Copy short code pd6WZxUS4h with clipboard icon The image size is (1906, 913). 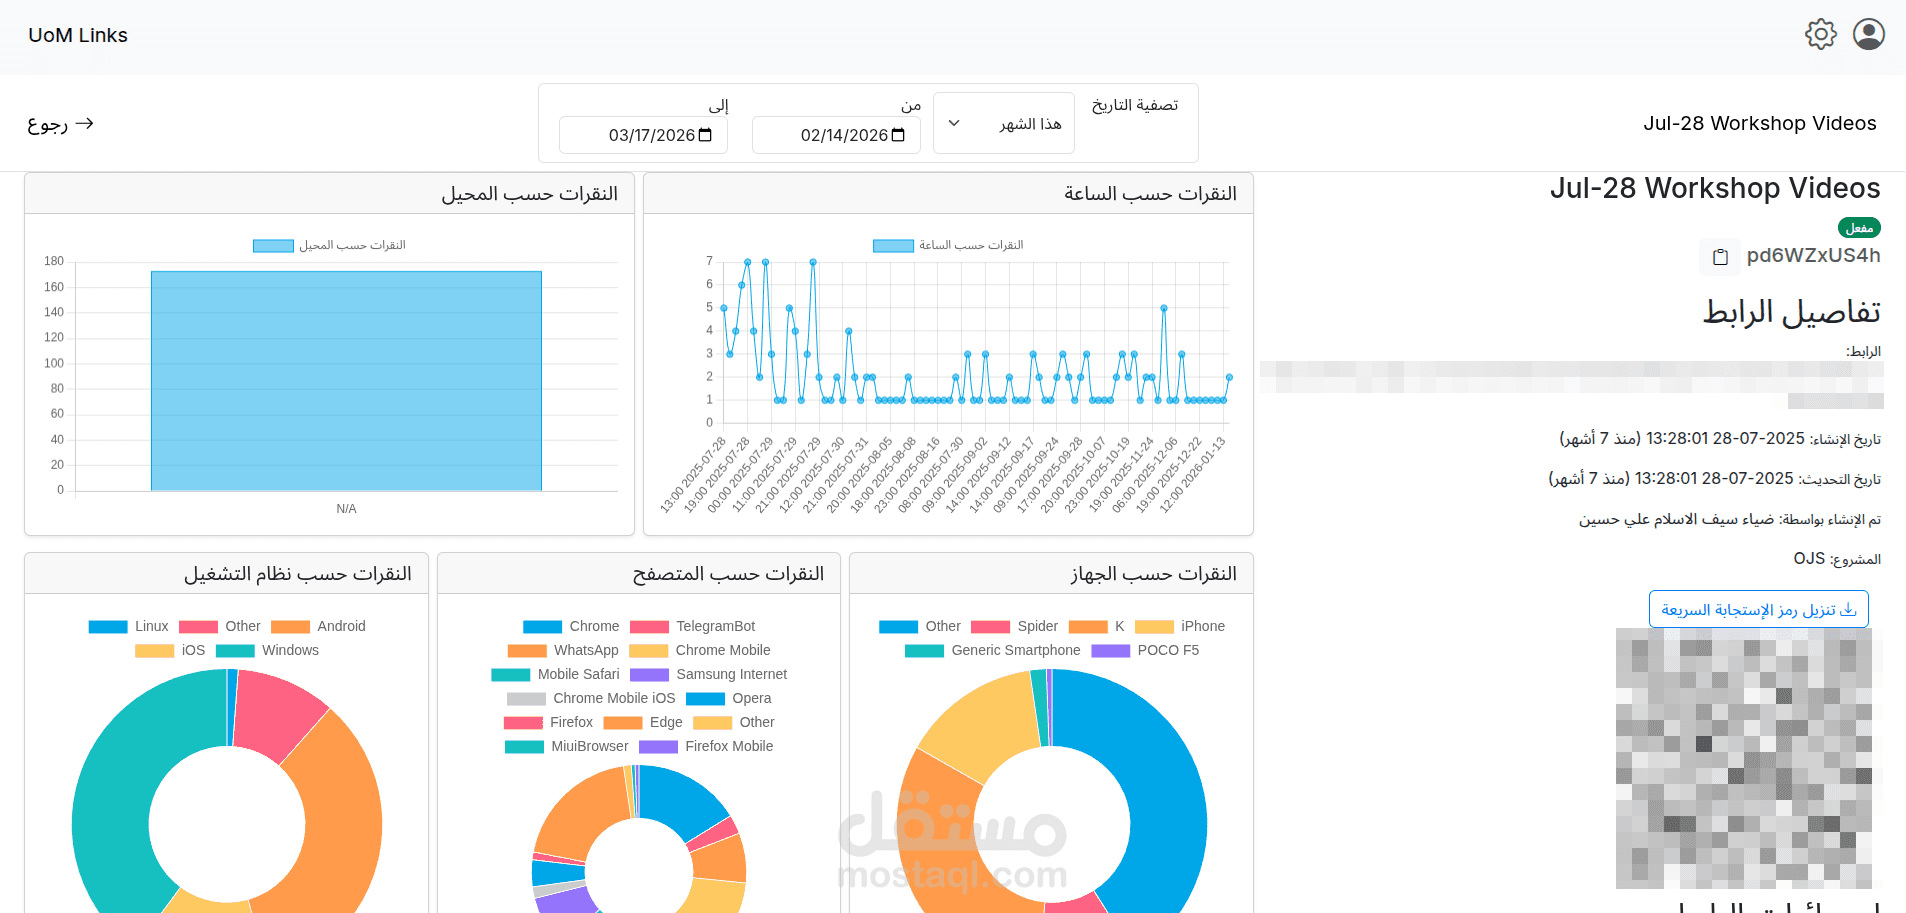[1720, 257]
